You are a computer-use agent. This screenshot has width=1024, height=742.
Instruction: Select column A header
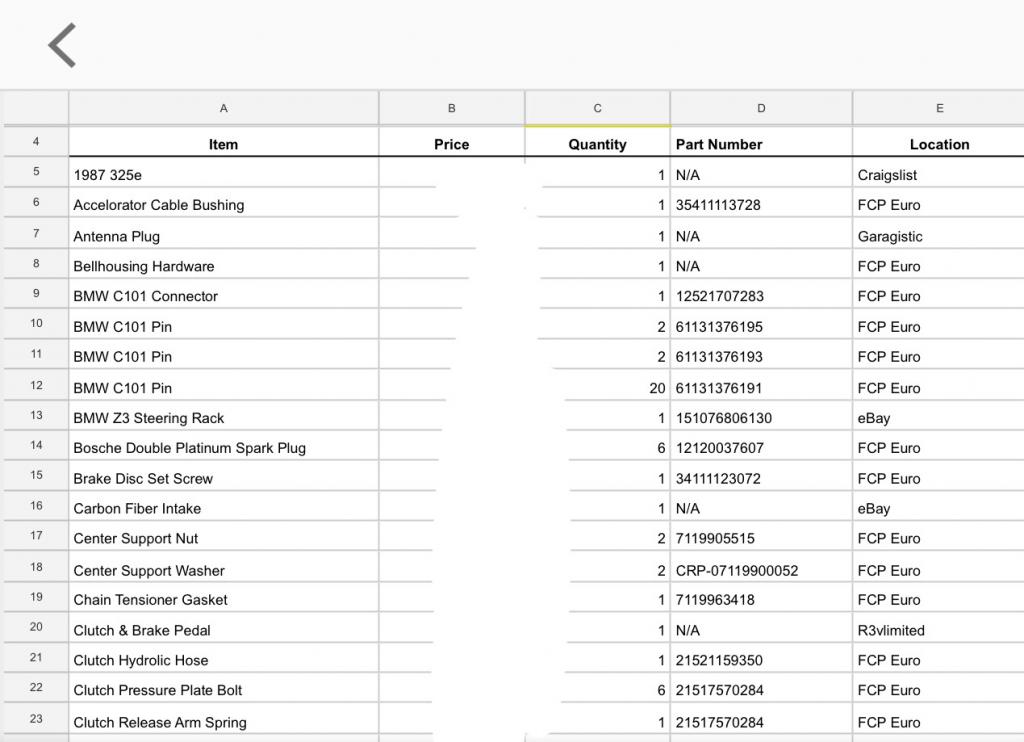[x=223, y=108]
